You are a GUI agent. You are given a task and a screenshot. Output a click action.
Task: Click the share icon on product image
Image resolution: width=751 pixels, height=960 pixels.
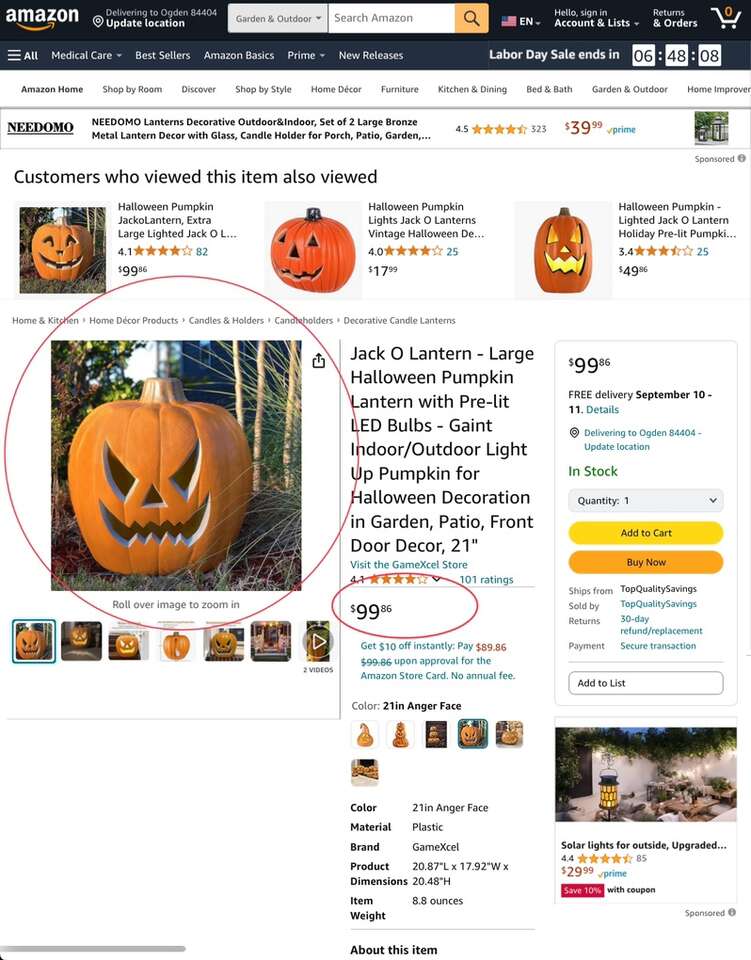click(318, 361)
